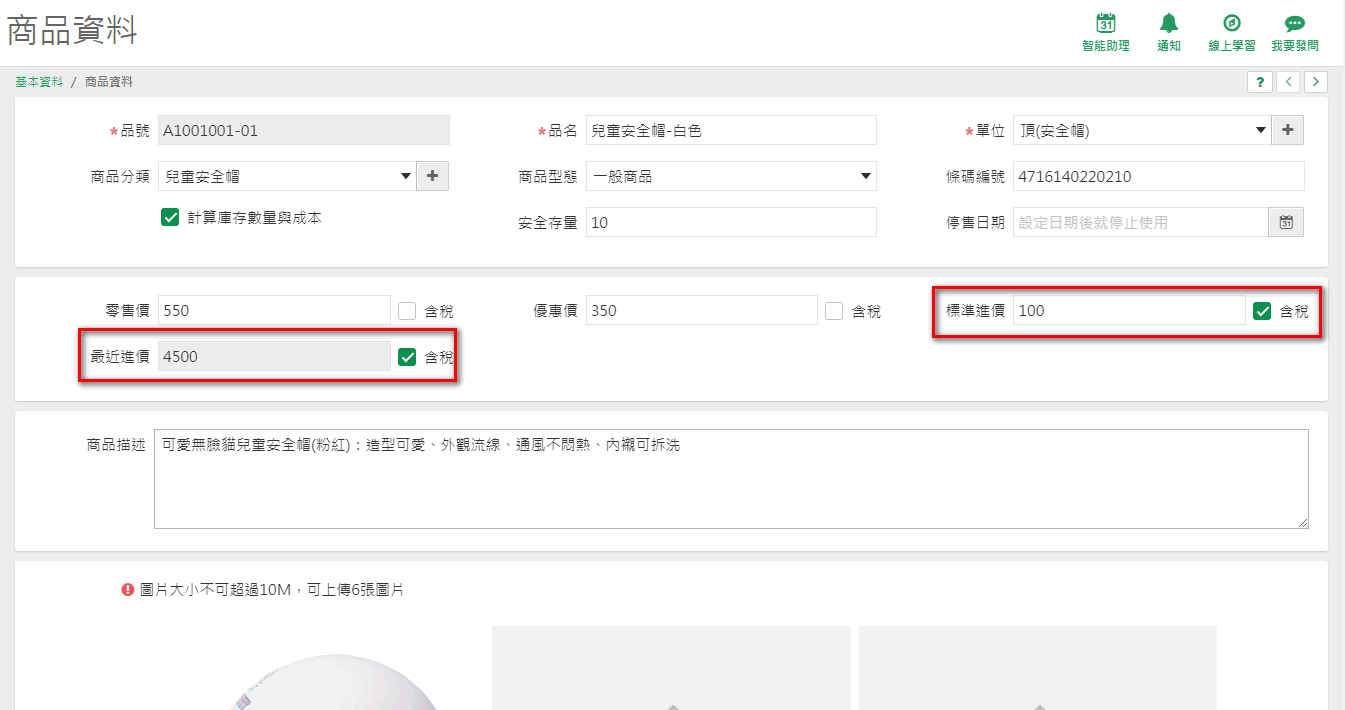The height and width of the screenshot is (710, 1345).
Task: Open the 商品分類 dropdown
Action: [286, 176]
